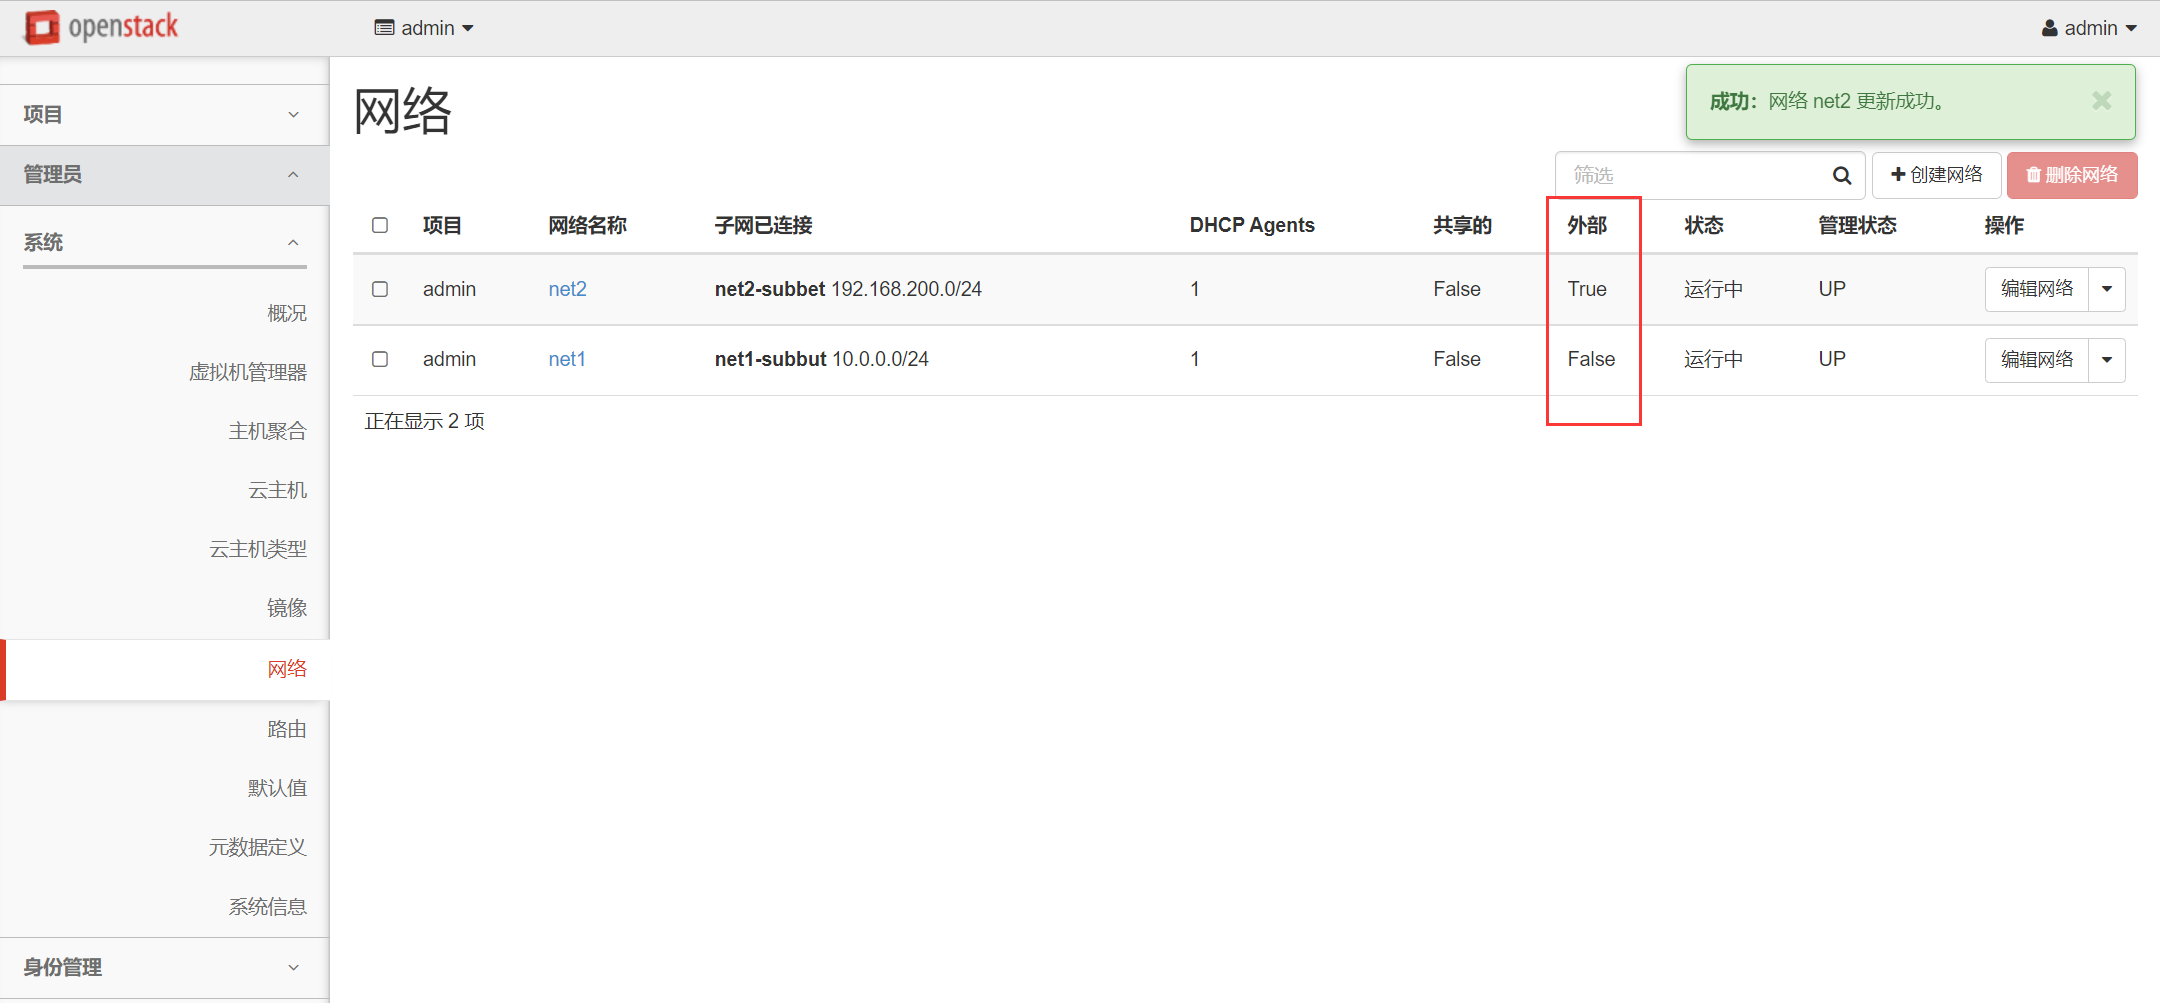
Task: Click the OpenStack logo
Action: pyautogui.click(x=101, y=27)
